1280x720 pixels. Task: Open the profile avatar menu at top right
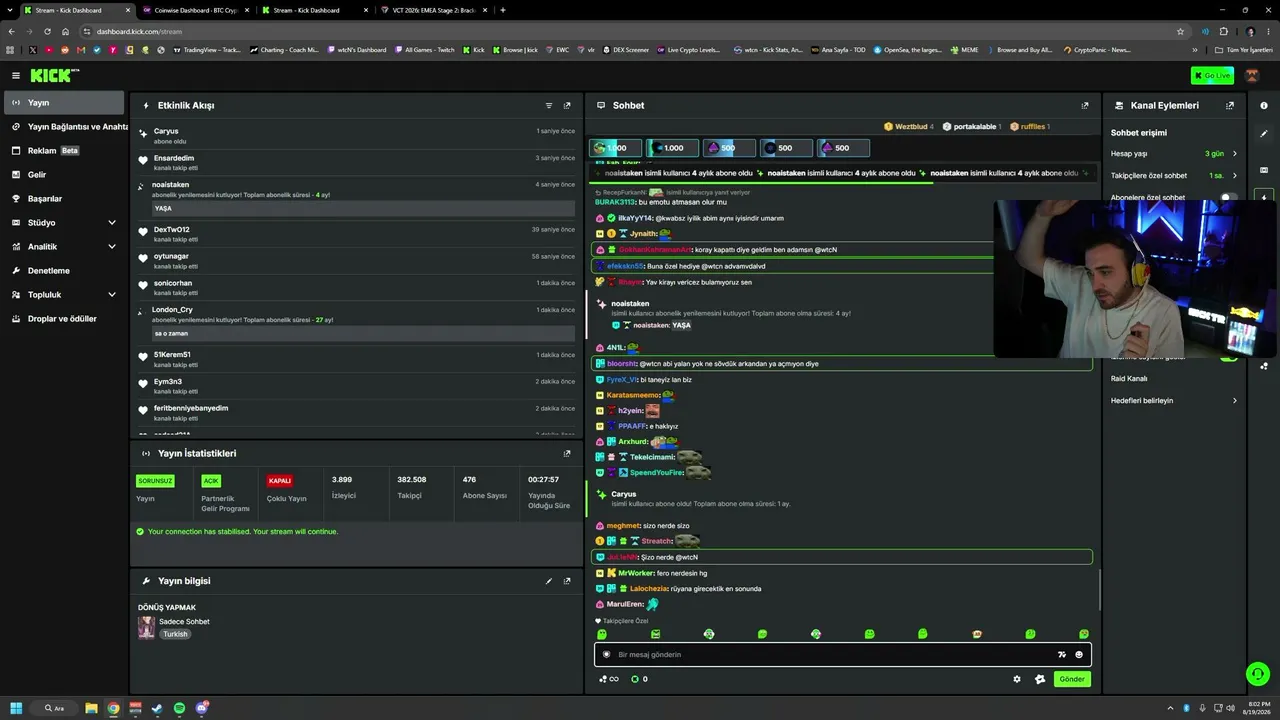[x=1252, y=75]
